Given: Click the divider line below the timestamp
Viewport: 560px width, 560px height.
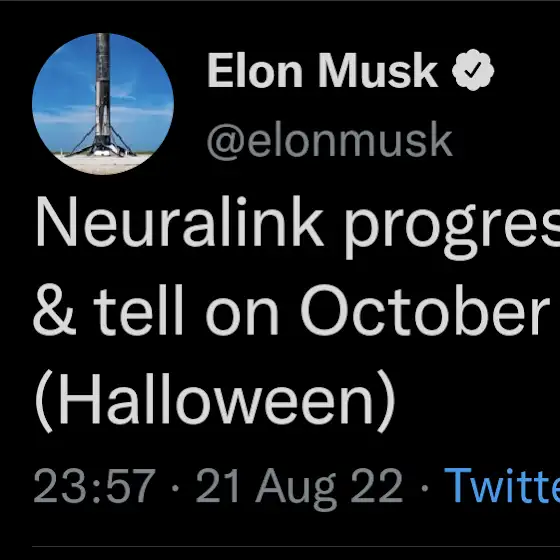Looking at the screenshot, I should pyautogui.click(x=296, y=546).
